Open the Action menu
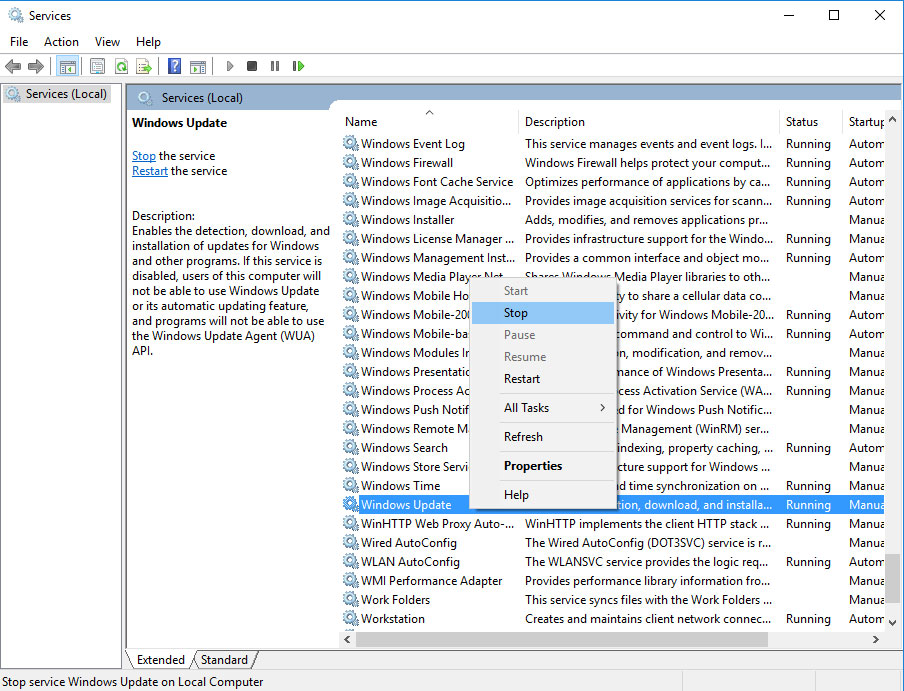The image size is (904, 691). coord(61,41)
